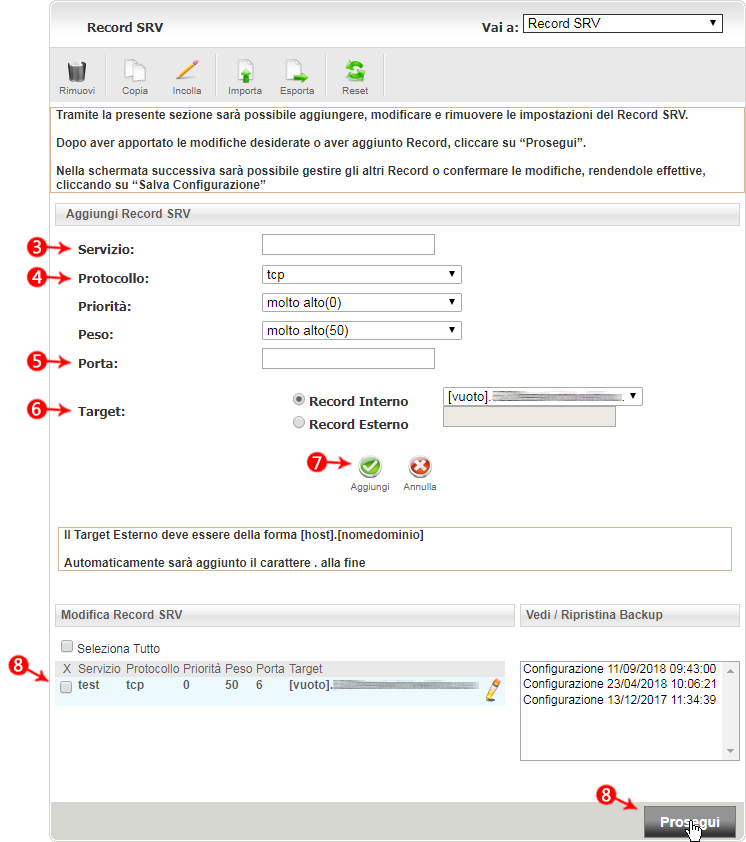The width and height of the screenshot is (746, 842).
Task: Click the green Aggiungi checkmark icon
Action: (x=370, y=467)
